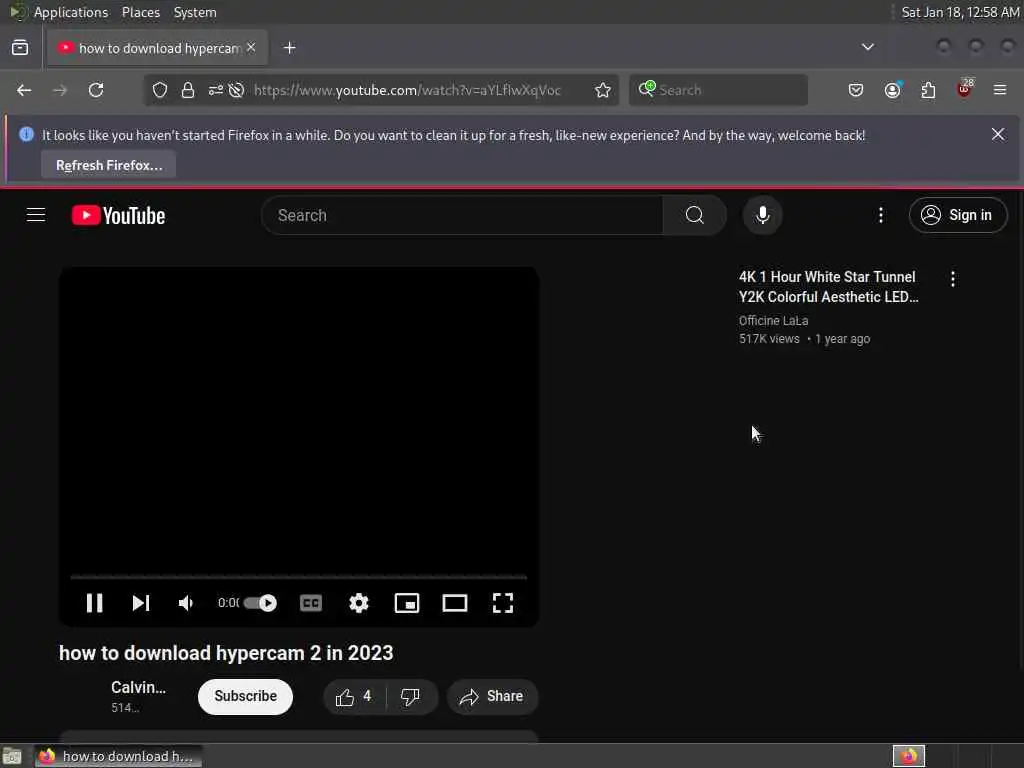This screenshot has width=1024, height=768.
Task: Click Firefox taskbar window button
Action: [118, 756]
